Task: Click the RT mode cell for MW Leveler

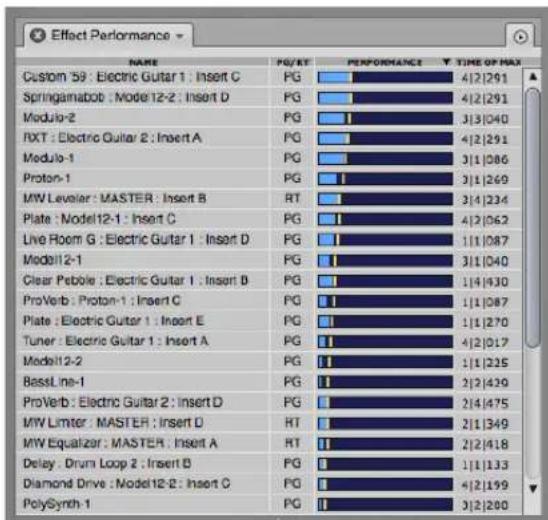Action: pos(293,199)
